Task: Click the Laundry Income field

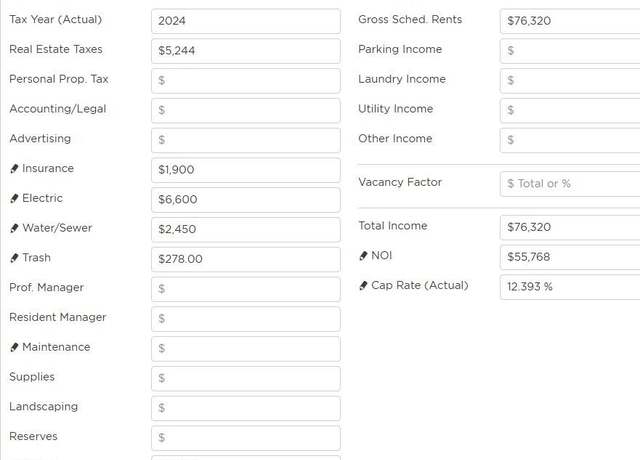Action: coord(570,81)
